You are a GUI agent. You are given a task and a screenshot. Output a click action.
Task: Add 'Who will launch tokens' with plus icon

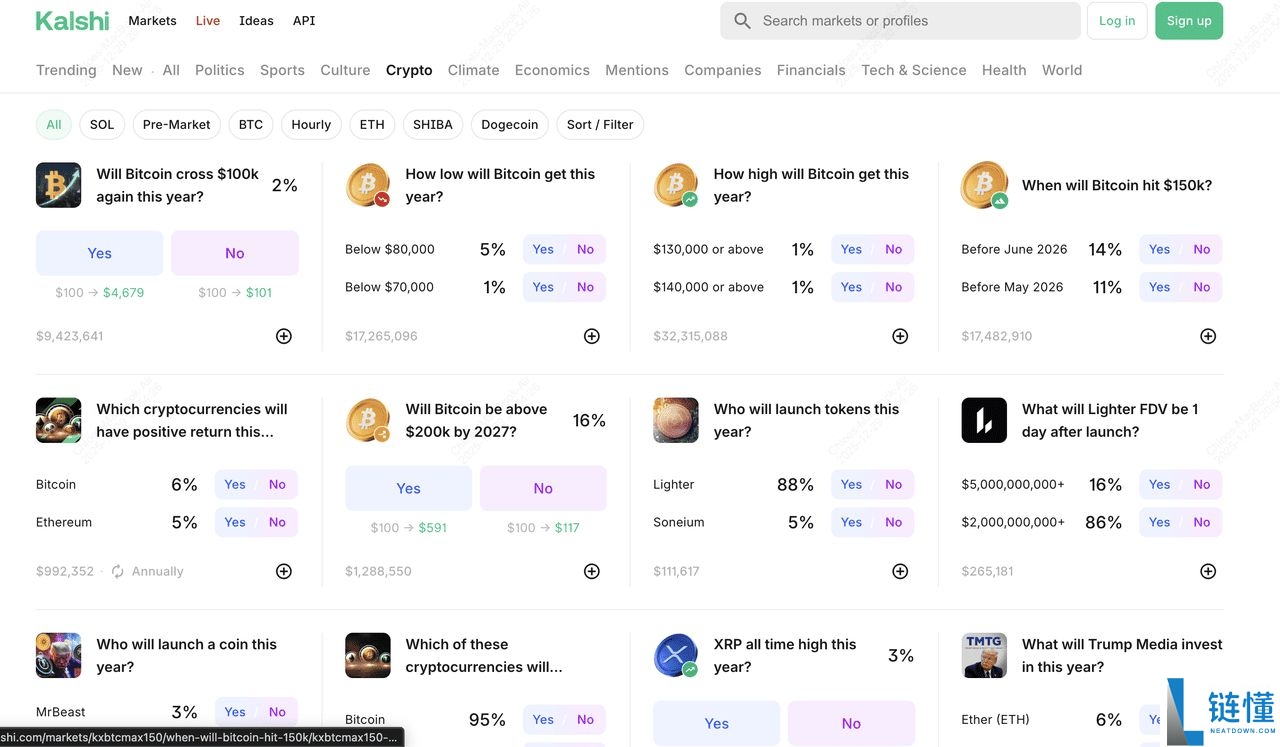(900, 571)
